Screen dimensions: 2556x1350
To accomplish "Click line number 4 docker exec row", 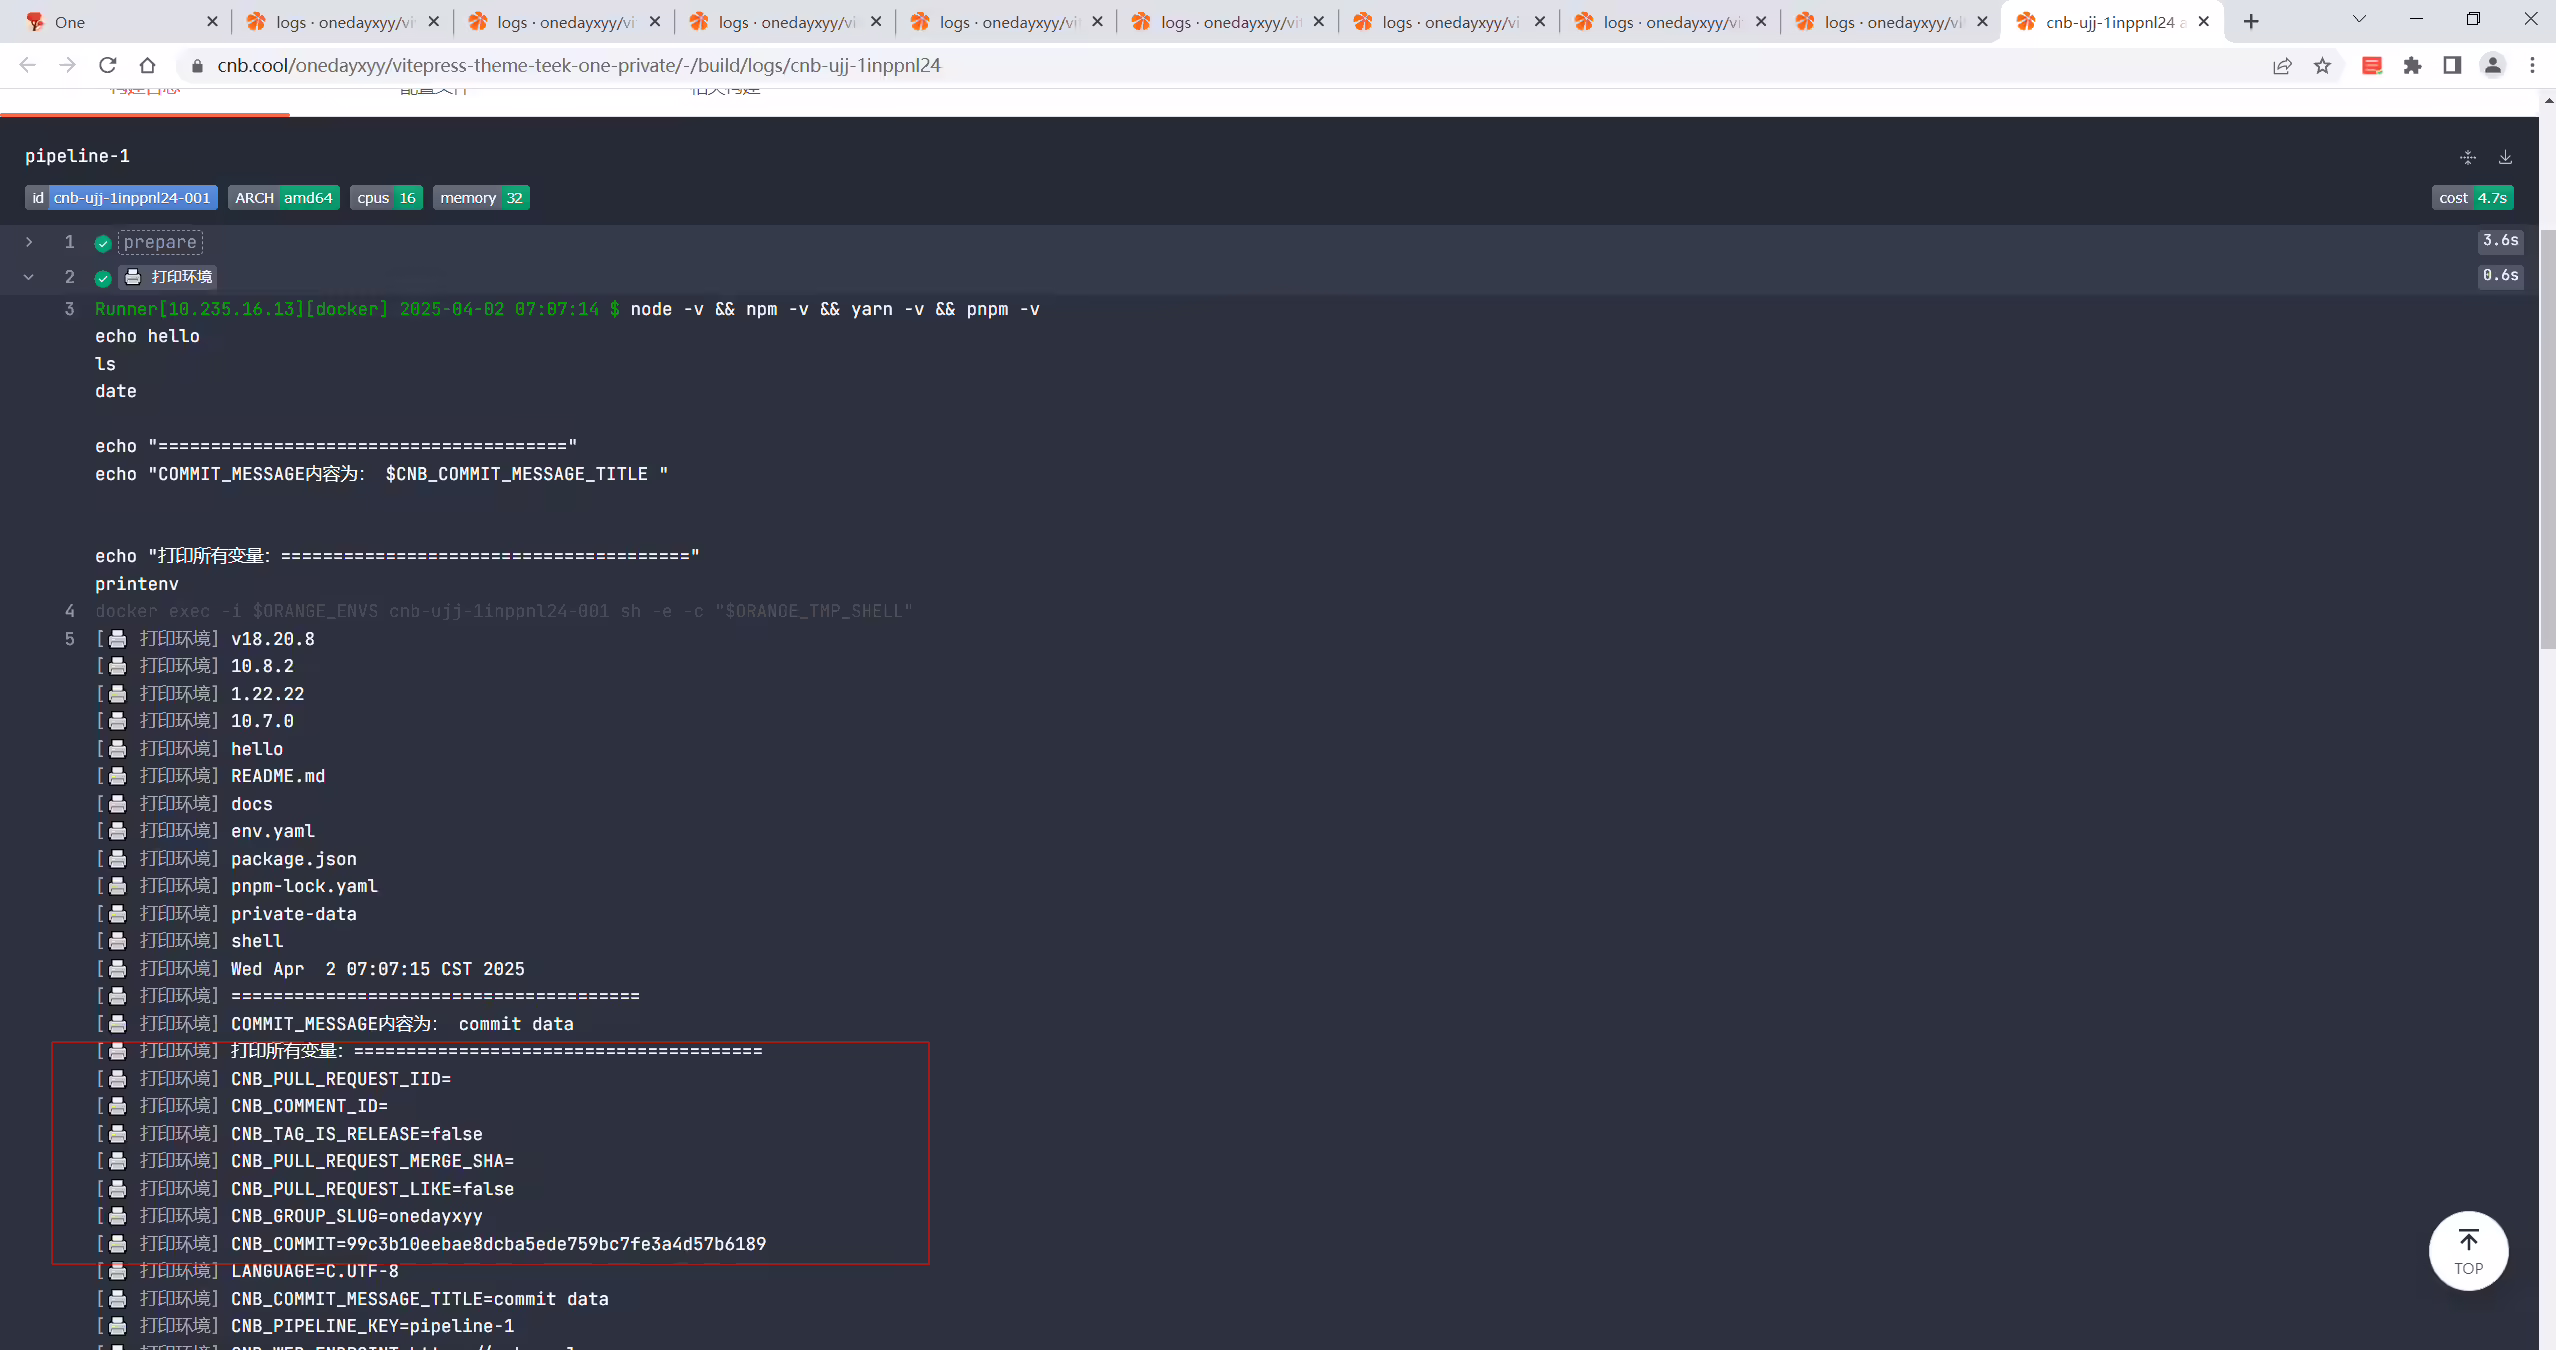I will coord(503,611).
